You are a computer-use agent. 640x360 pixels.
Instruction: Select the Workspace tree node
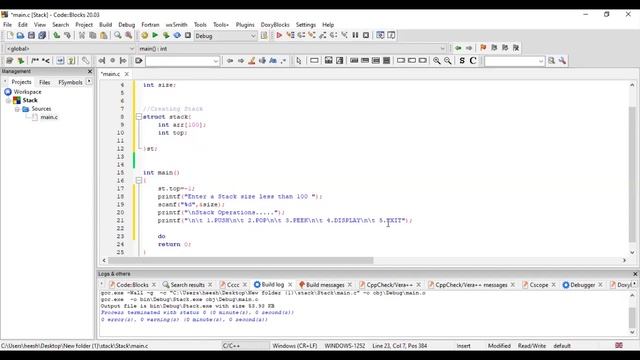coord(27,92)
